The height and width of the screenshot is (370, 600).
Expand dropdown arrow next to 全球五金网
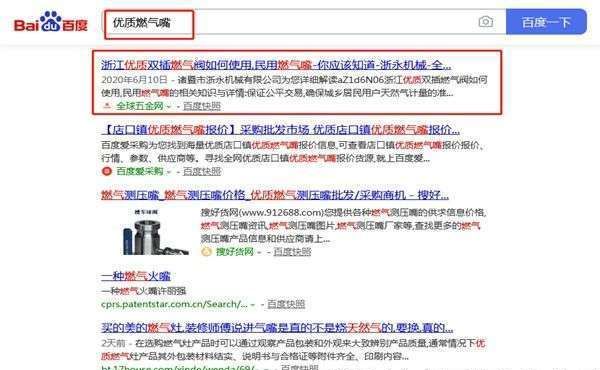pos(168,107)
